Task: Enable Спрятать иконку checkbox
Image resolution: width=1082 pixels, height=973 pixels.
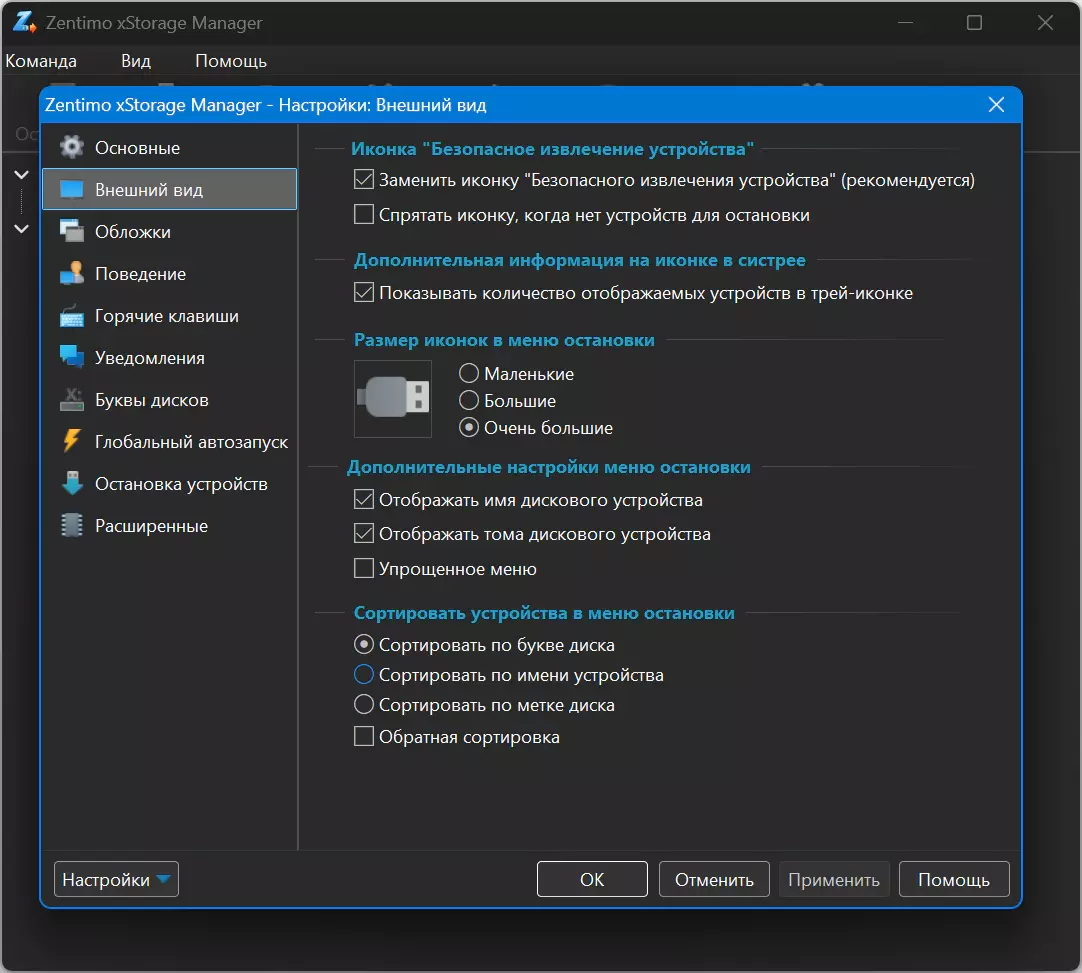Action: (x=364, y=215)
